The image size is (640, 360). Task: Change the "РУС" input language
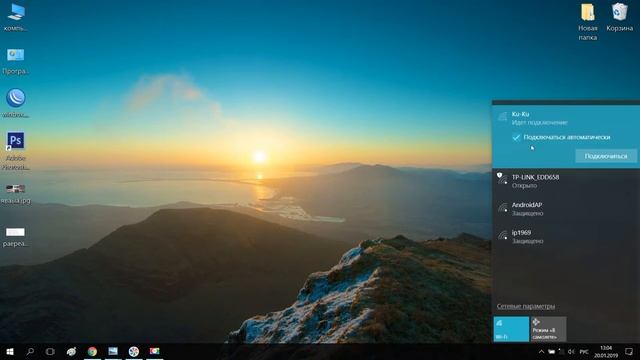point(584,352)
